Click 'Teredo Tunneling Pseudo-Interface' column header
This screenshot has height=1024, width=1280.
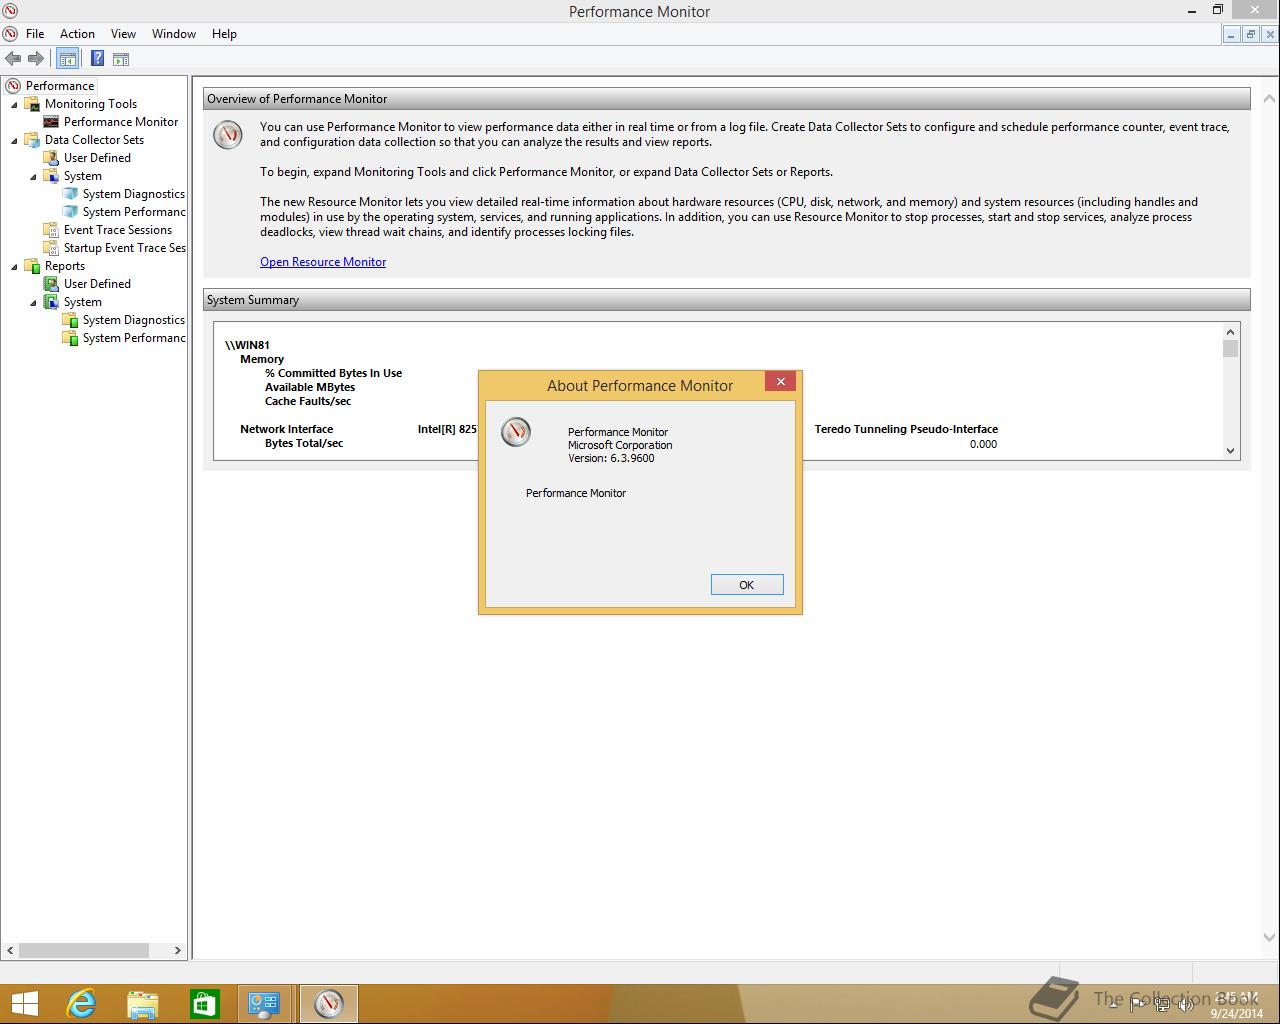tap(906, 429)
